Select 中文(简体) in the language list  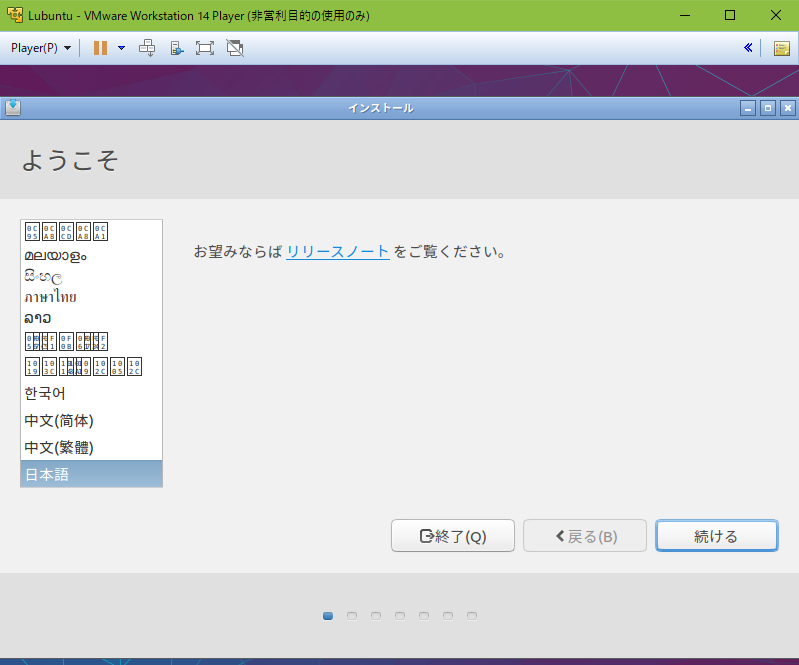pyautogui.click(x=92, y=420)
